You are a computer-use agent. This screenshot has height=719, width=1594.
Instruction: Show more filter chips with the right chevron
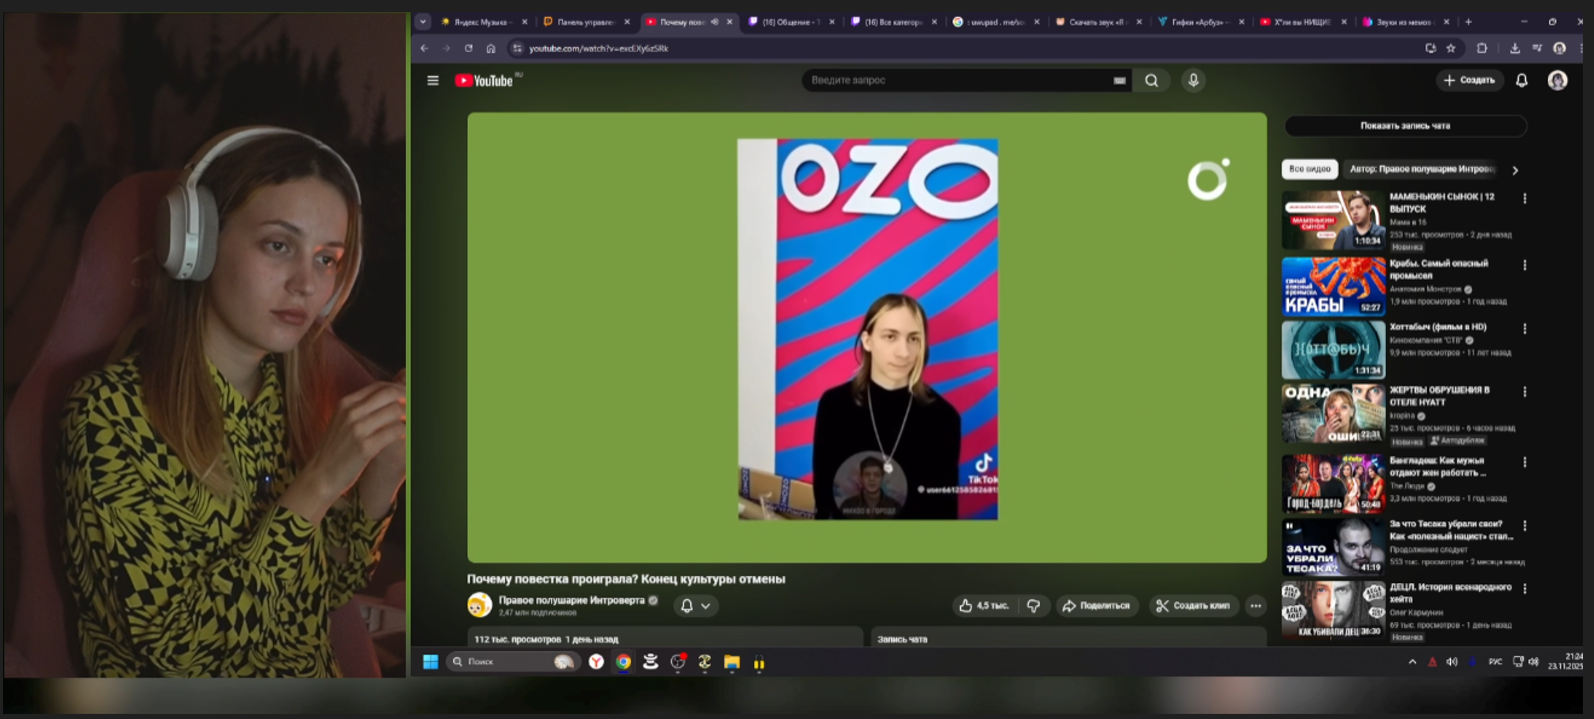[1515, 170]
